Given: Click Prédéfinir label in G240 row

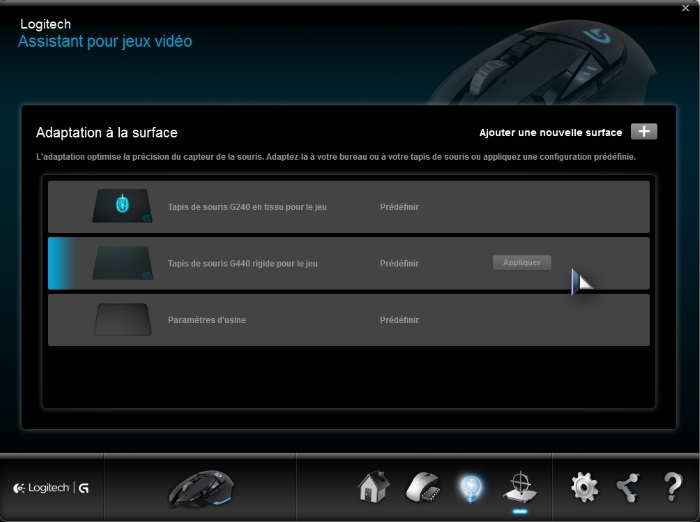Looking at the screenshot, I should (400, 207).
